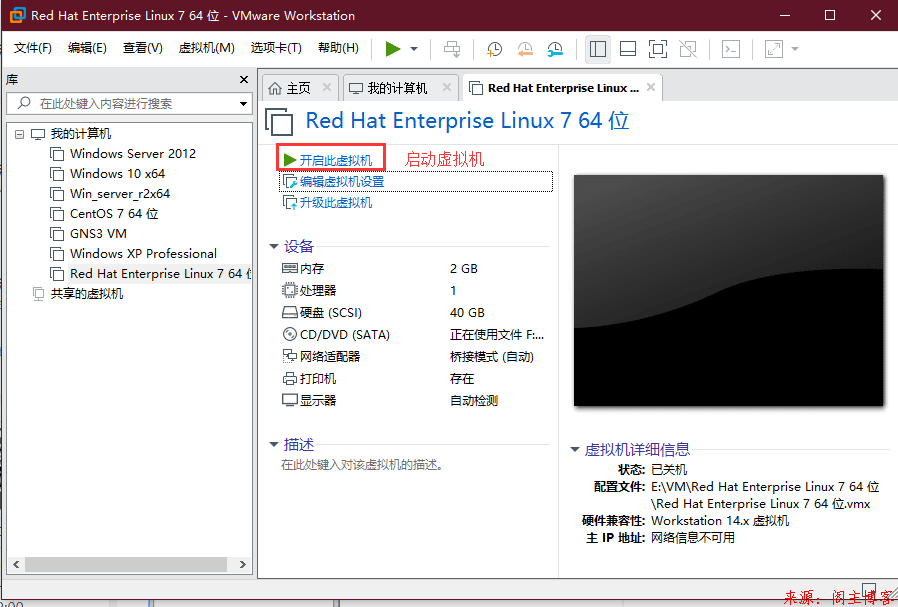
Task: Revert to snapshot using the orange-arrow clock icon
Action: tap(525, 49)
